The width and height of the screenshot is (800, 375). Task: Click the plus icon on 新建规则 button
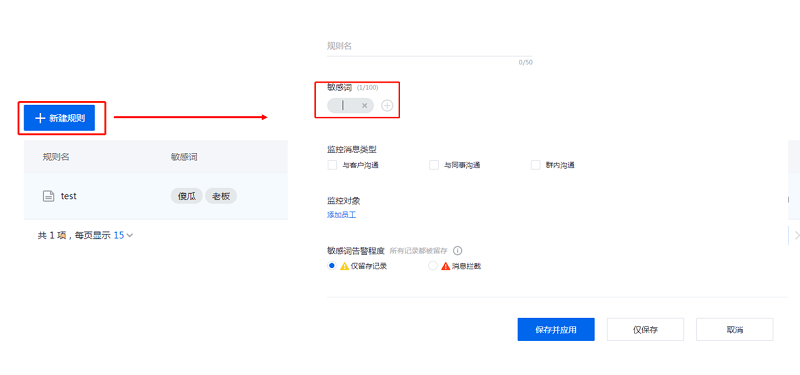(40, 118)
